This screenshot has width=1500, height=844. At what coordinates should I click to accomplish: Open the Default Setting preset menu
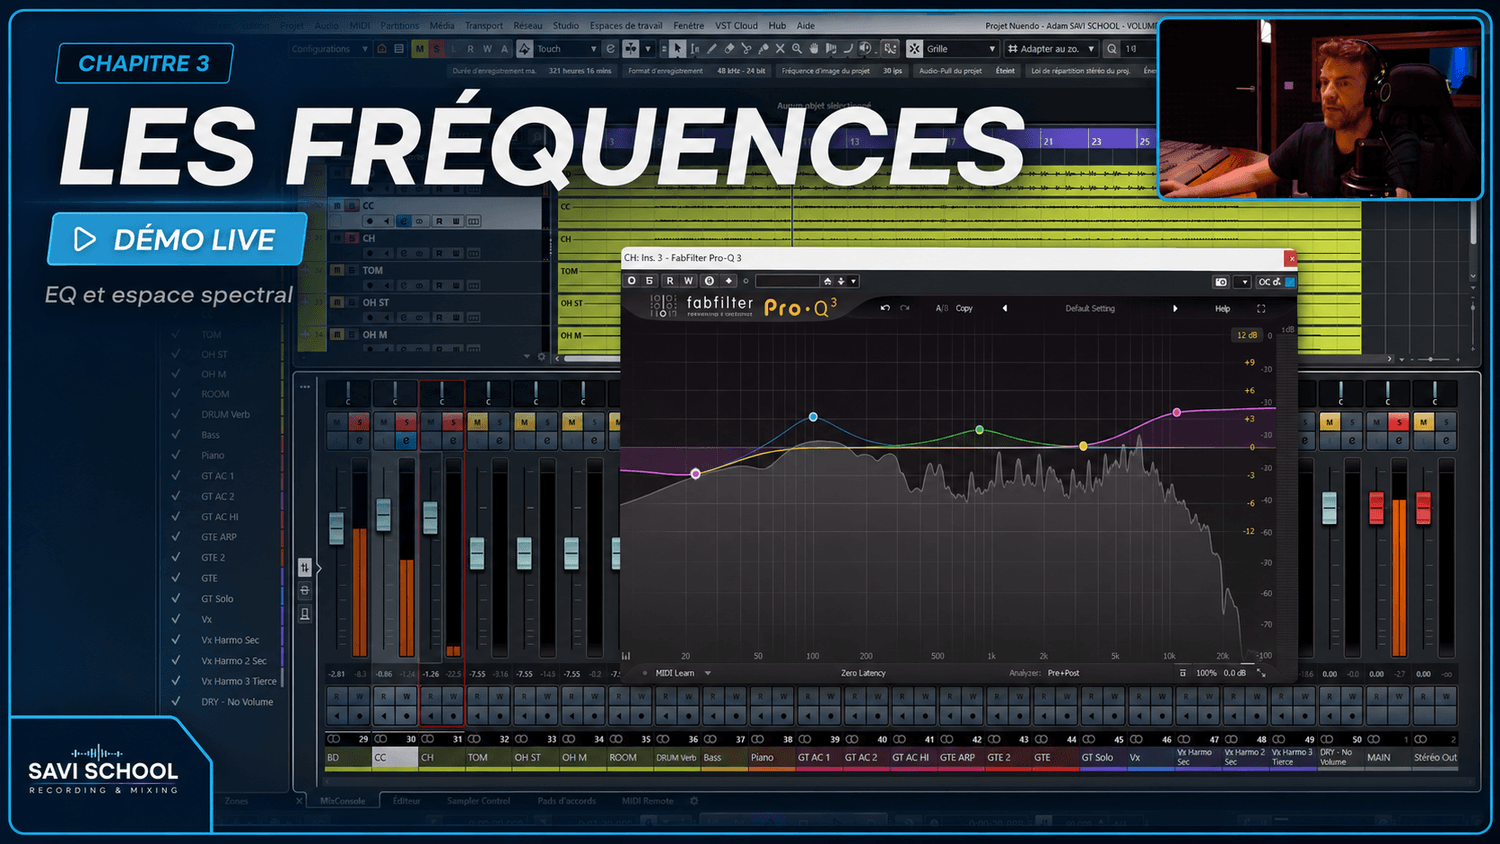(x=1090, y=308)
